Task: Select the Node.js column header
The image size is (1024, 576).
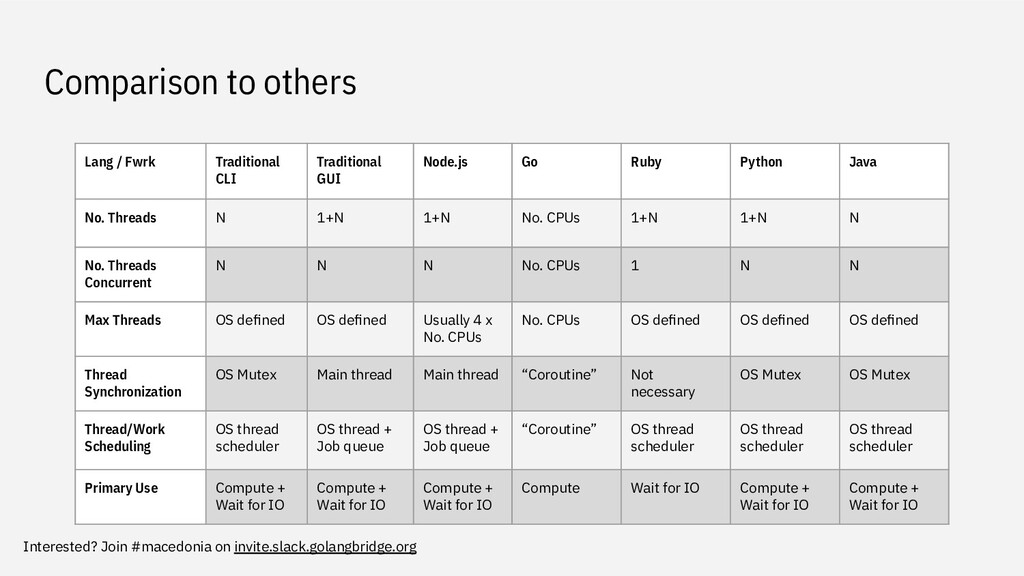Action: (x=462, y=171)
